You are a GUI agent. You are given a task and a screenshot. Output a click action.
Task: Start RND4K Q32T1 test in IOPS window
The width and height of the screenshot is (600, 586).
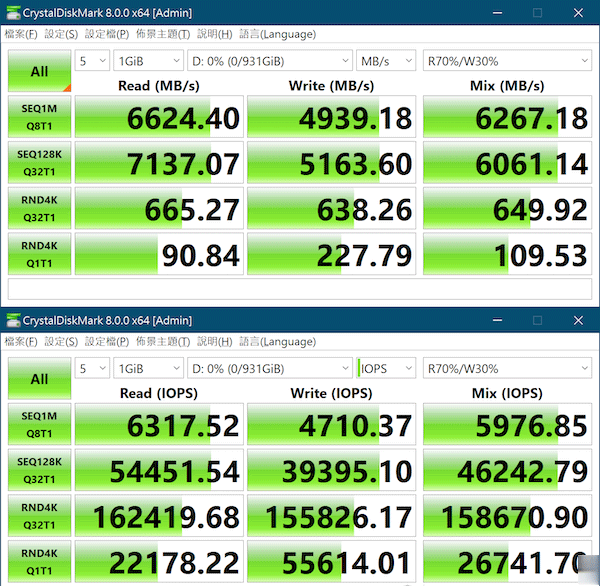pos(39,516)
